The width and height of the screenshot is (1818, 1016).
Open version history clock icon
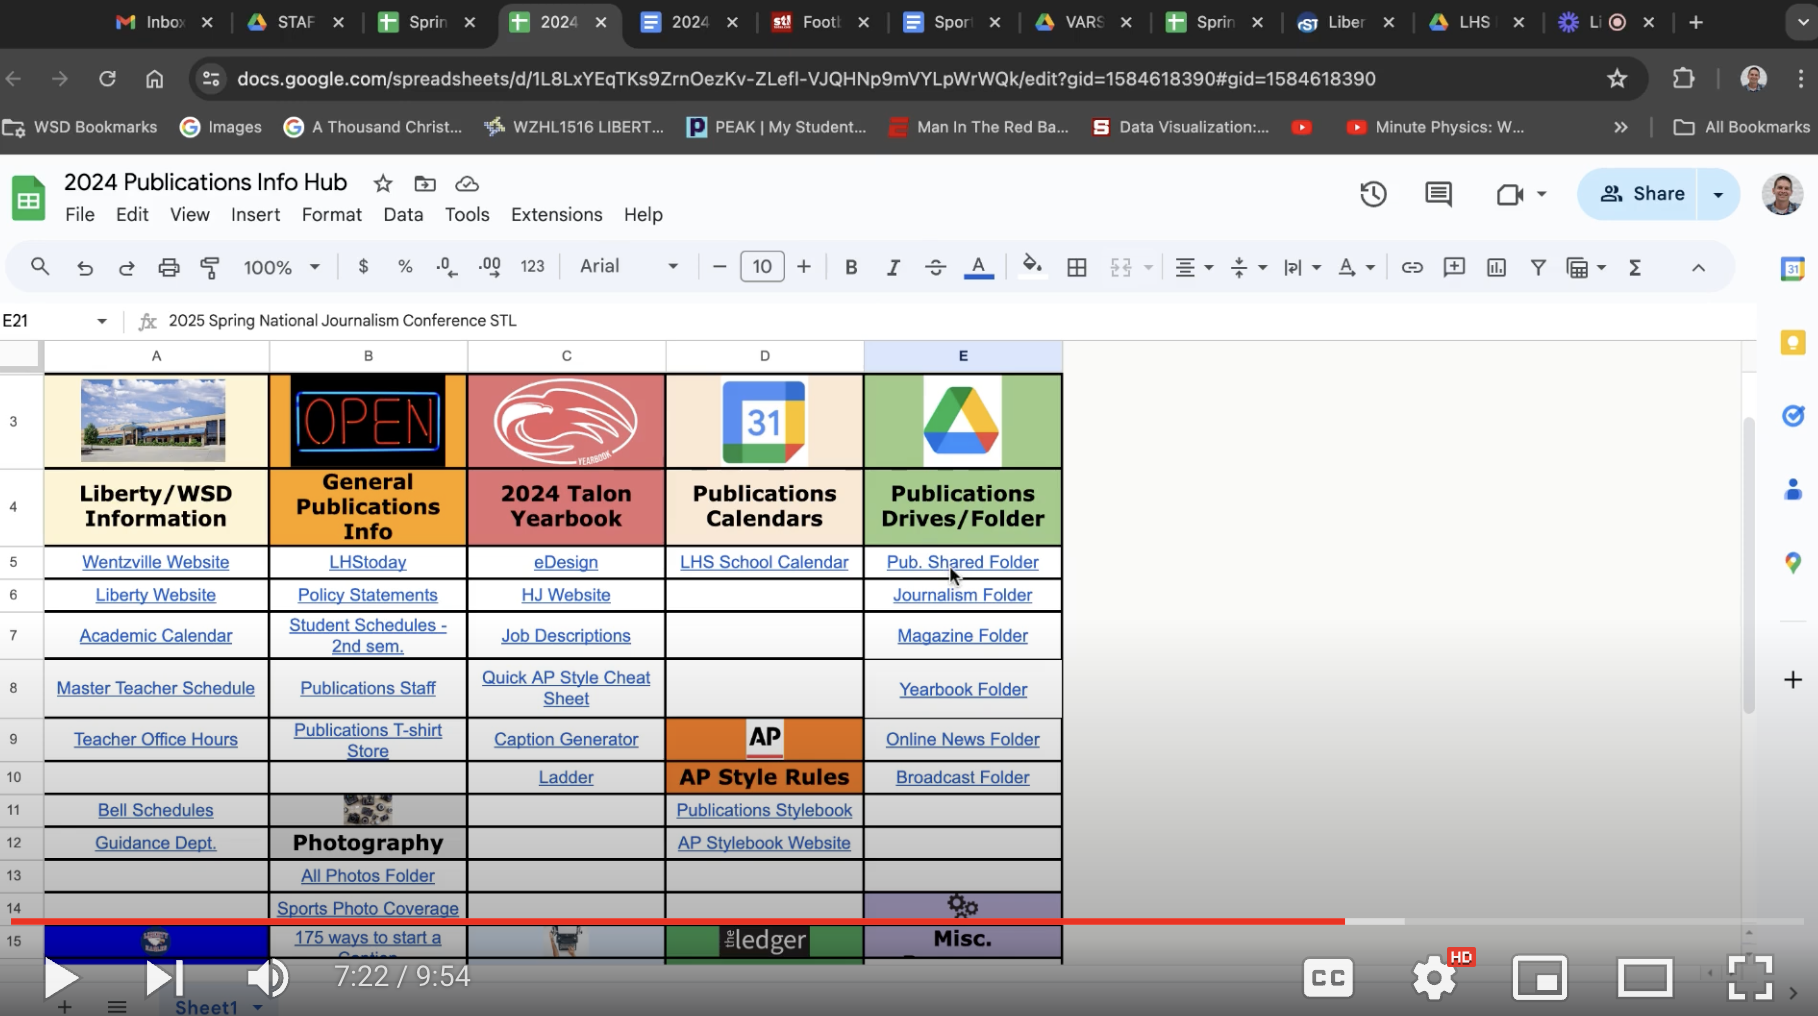coord(1373,194)
